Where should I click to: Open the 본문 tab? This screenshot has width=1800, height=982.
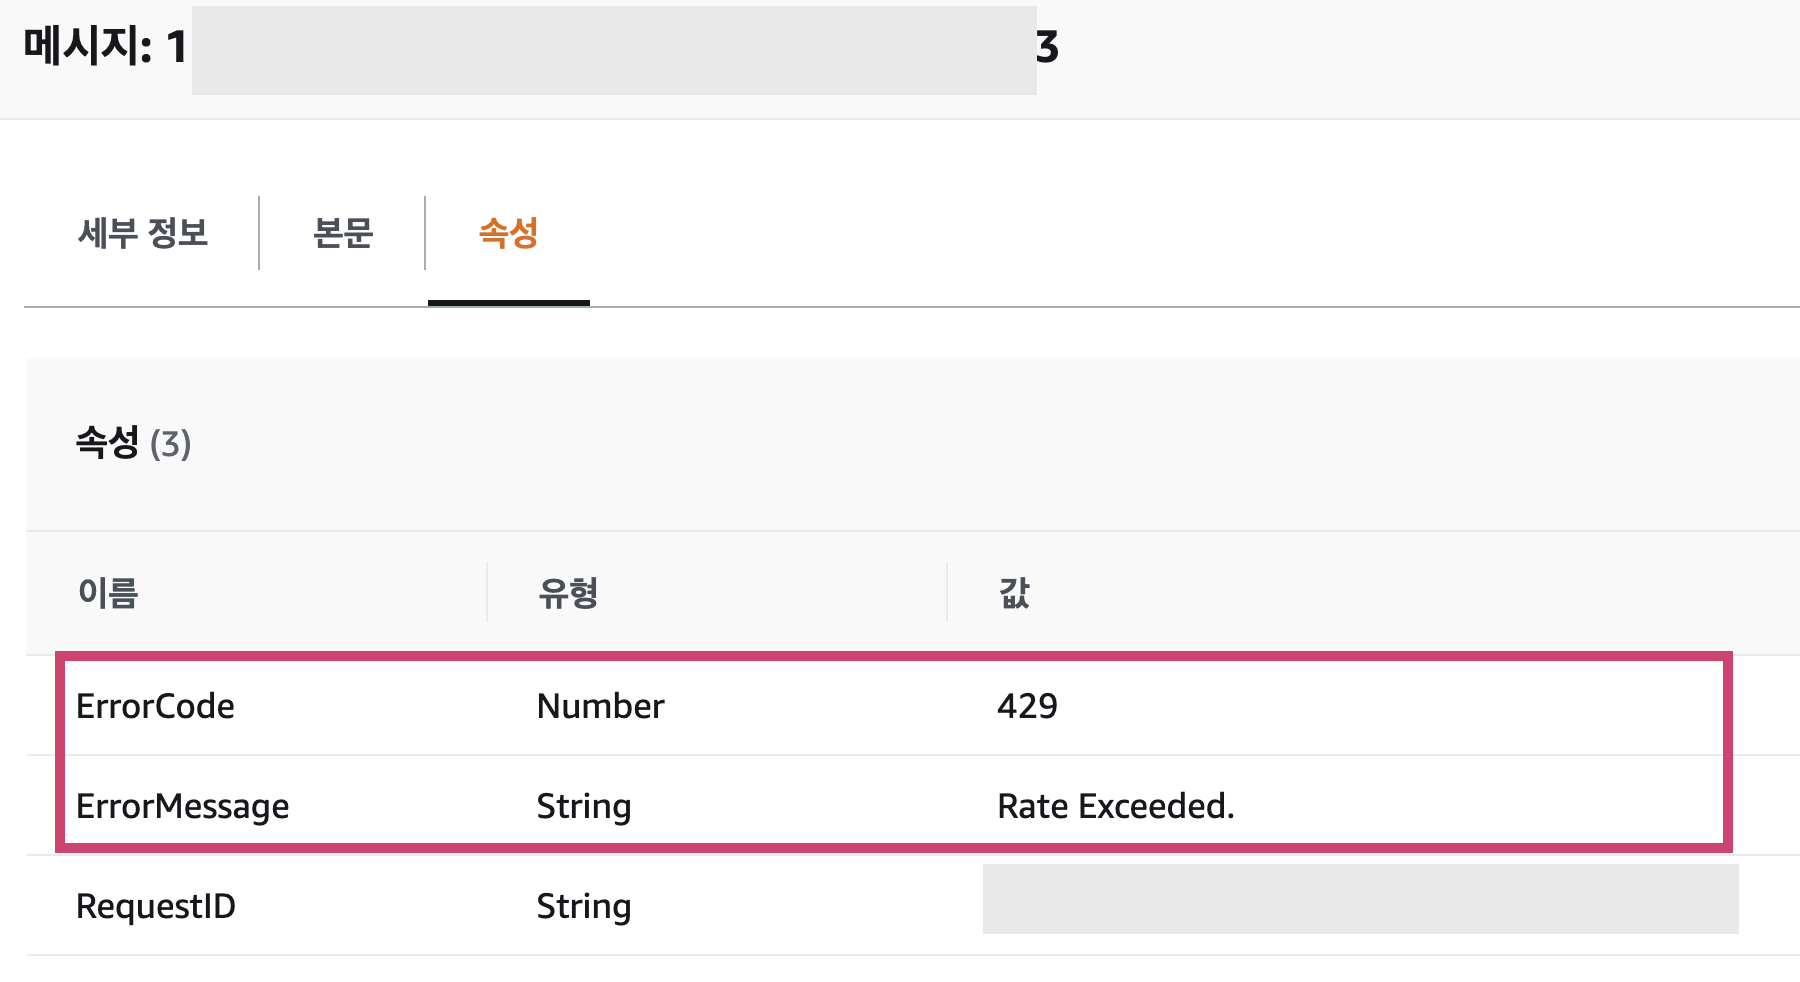[x=343, y=233]
